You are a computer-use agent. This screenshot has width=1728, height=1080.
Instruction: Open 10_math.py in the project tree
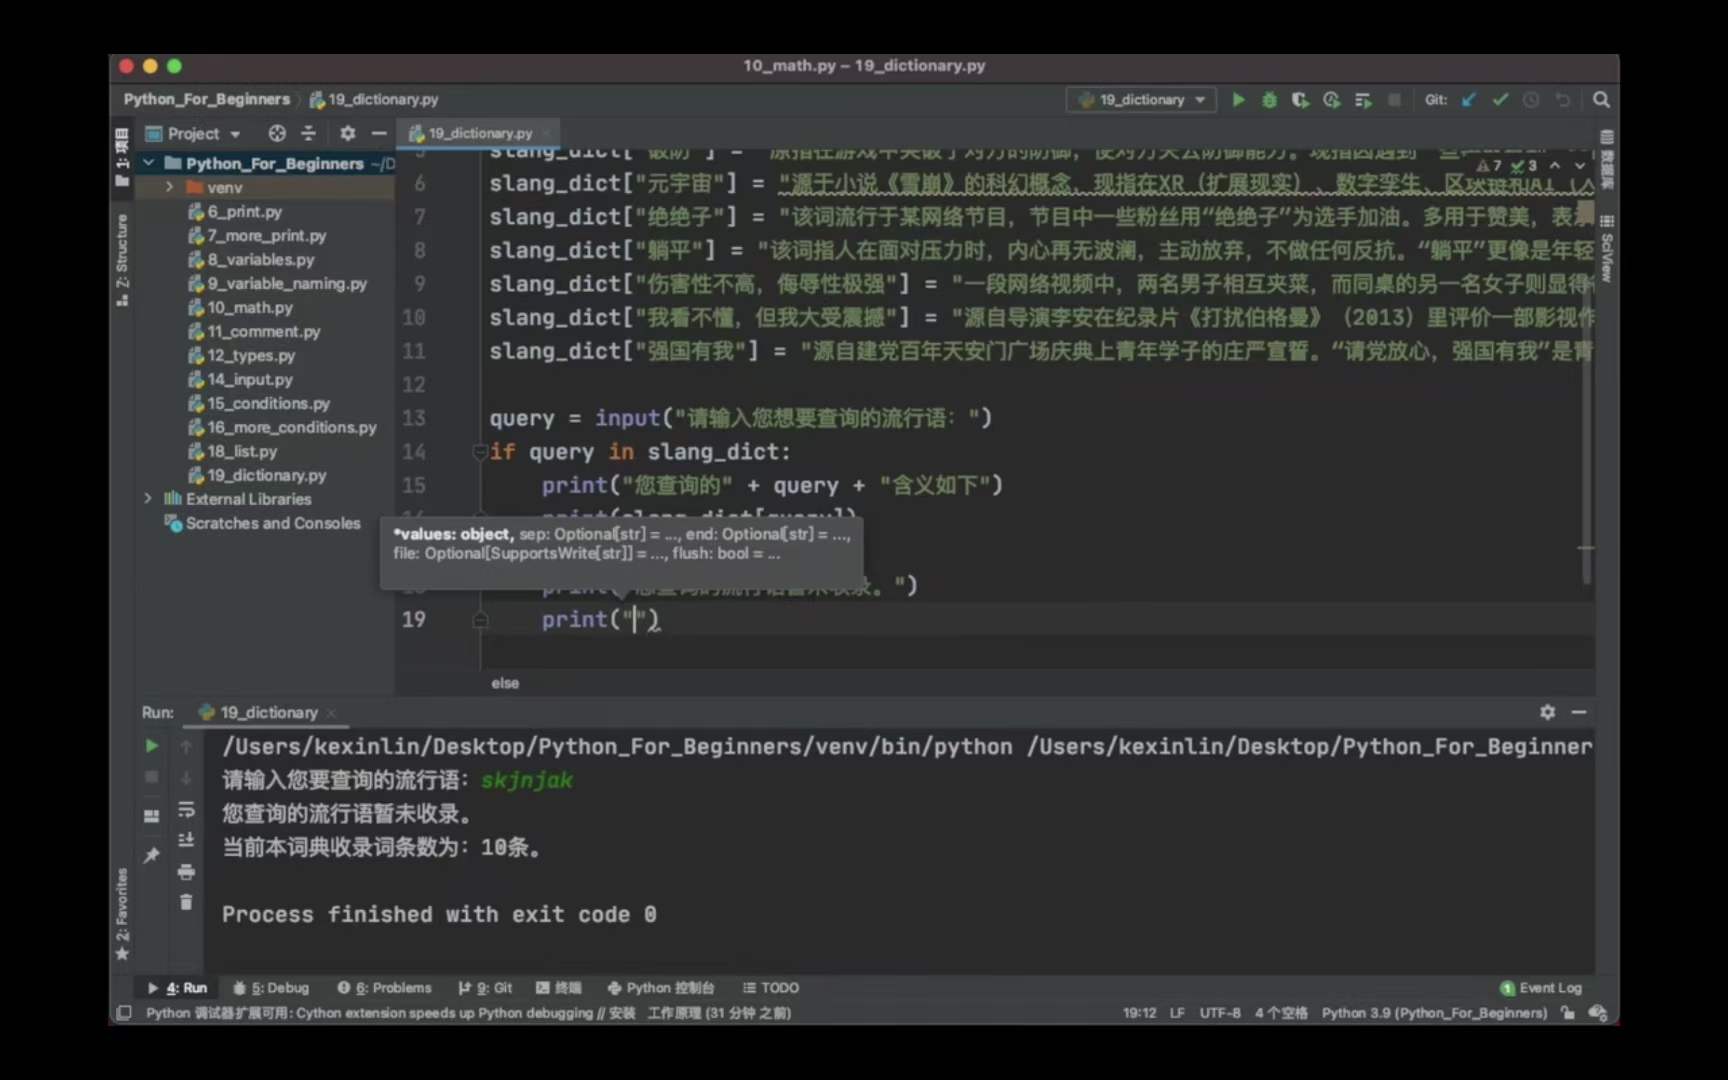point(250,307)
